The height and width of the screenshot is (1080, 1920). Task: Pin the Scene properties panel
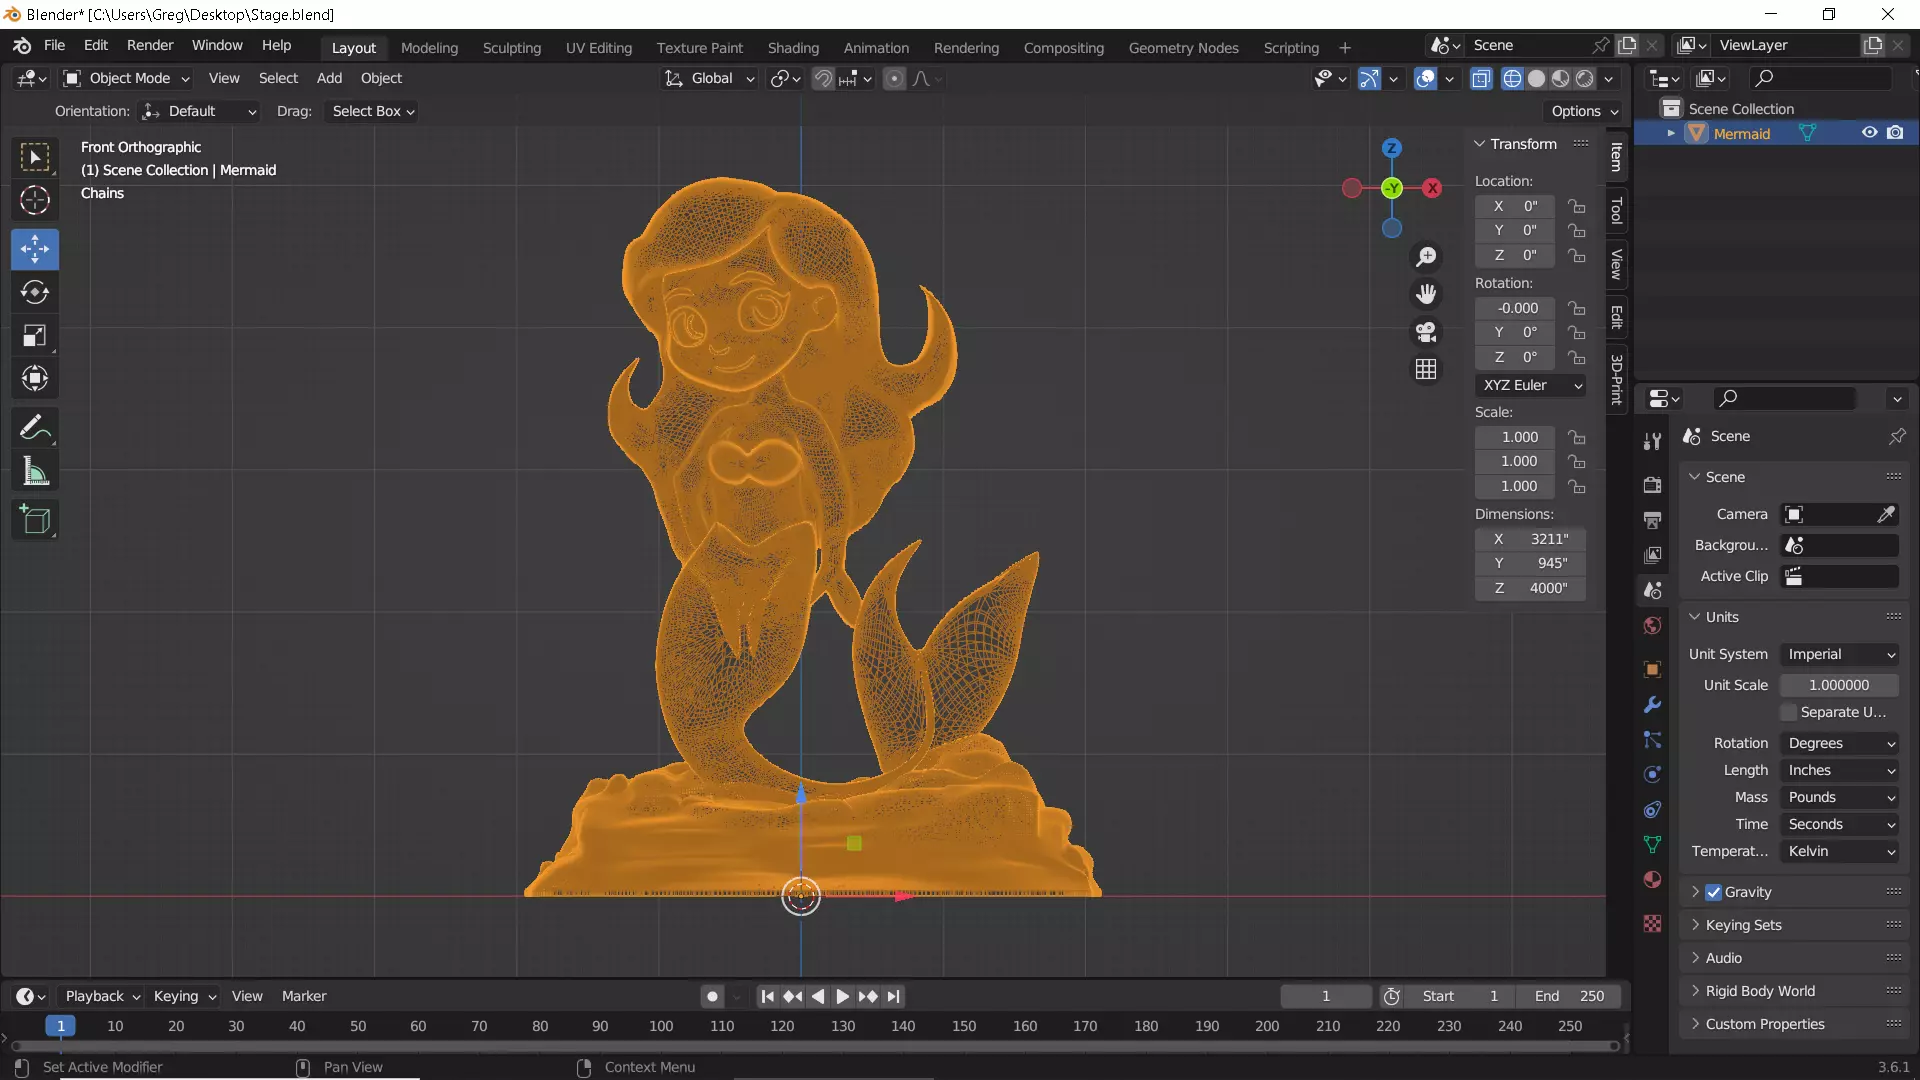coord(1896,436)
